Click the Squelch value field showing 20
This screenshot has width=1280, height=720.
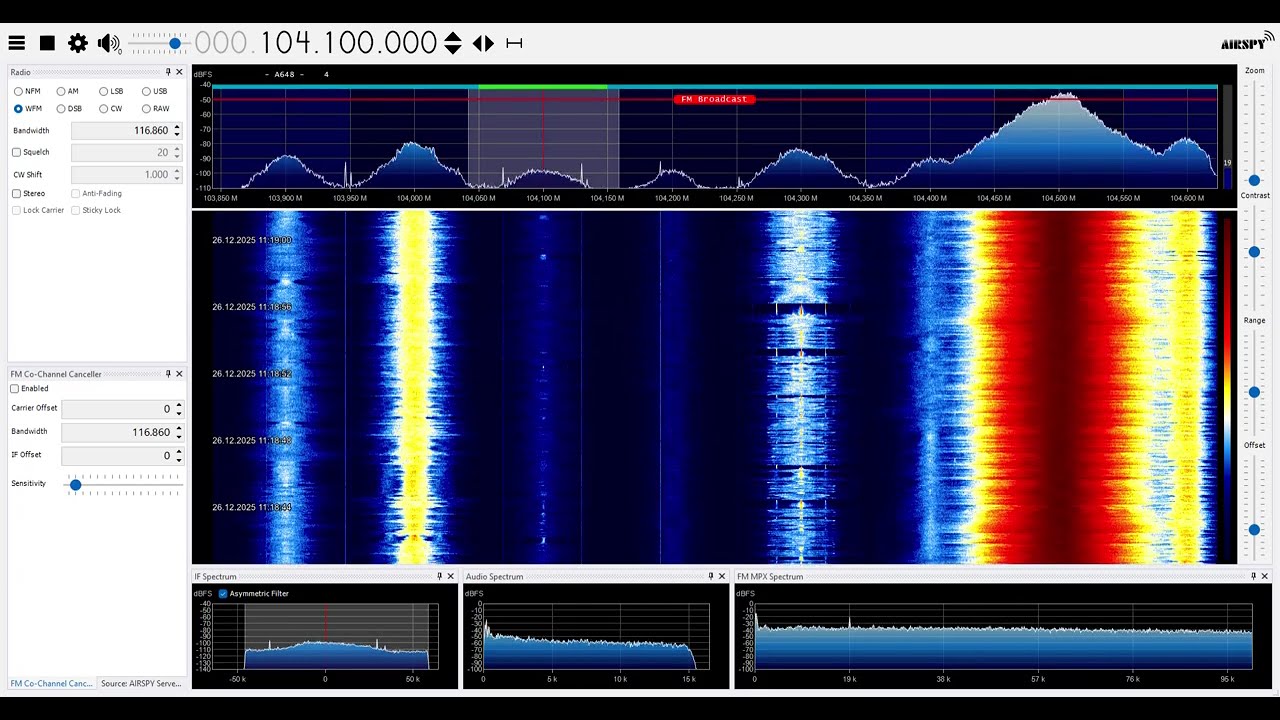(121, 152)
